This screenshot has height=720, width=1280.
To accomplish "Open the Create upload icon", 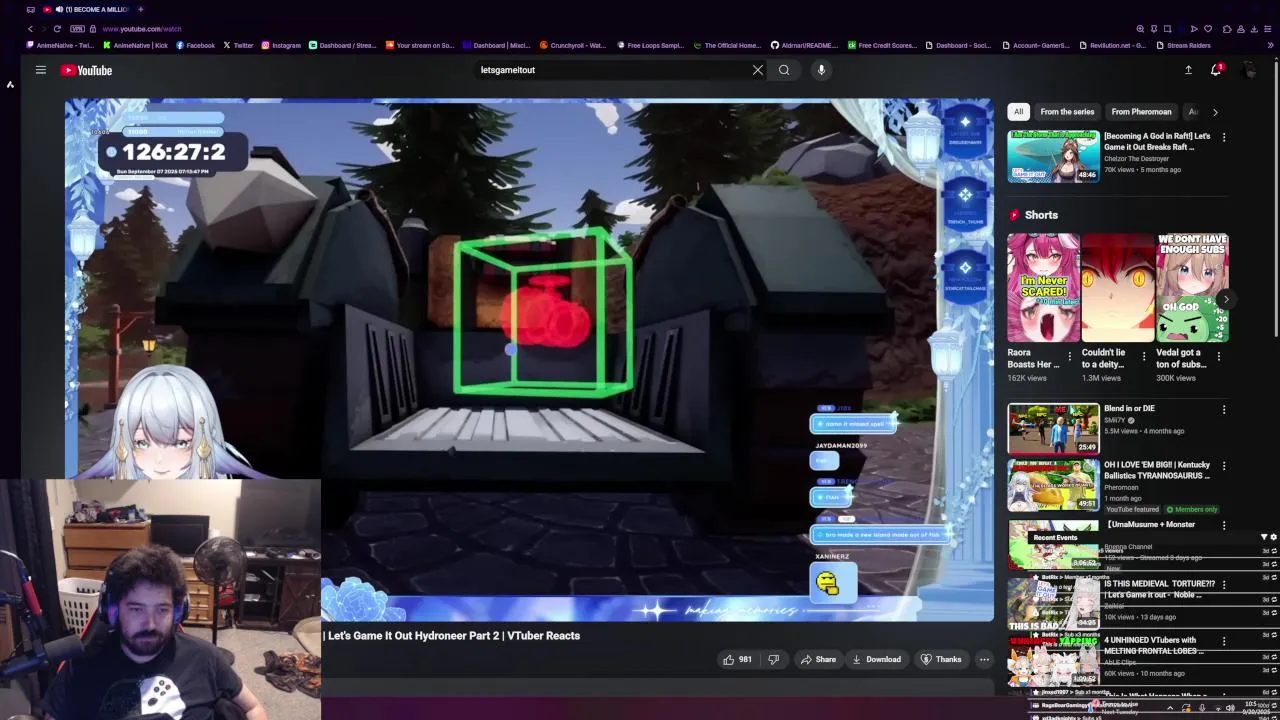I will click(x=1188, y=70).
